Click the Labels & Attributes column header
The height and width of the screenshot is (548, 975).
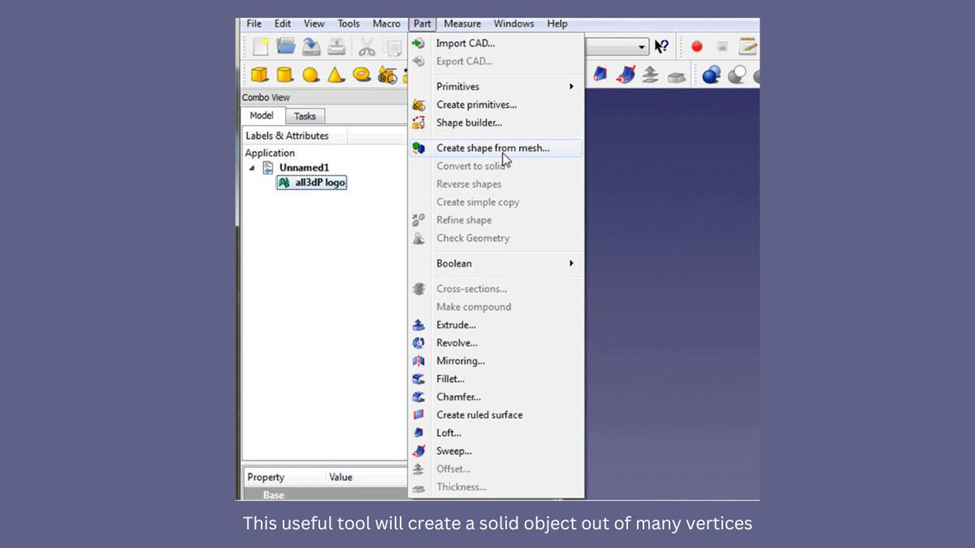tap(295, 136)
